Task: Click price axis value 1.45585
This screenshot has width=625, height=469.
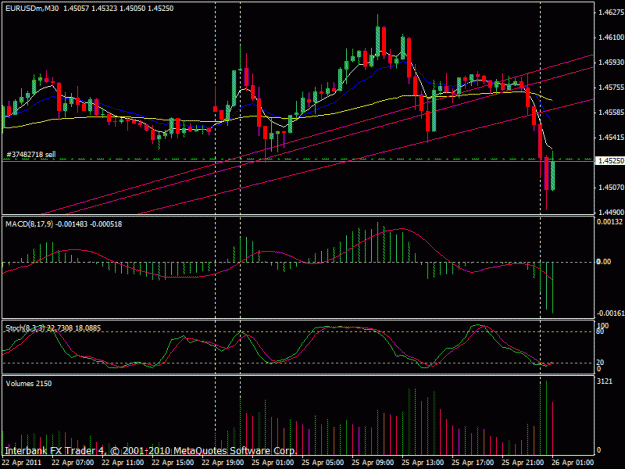Action: (x=610, y=112)
